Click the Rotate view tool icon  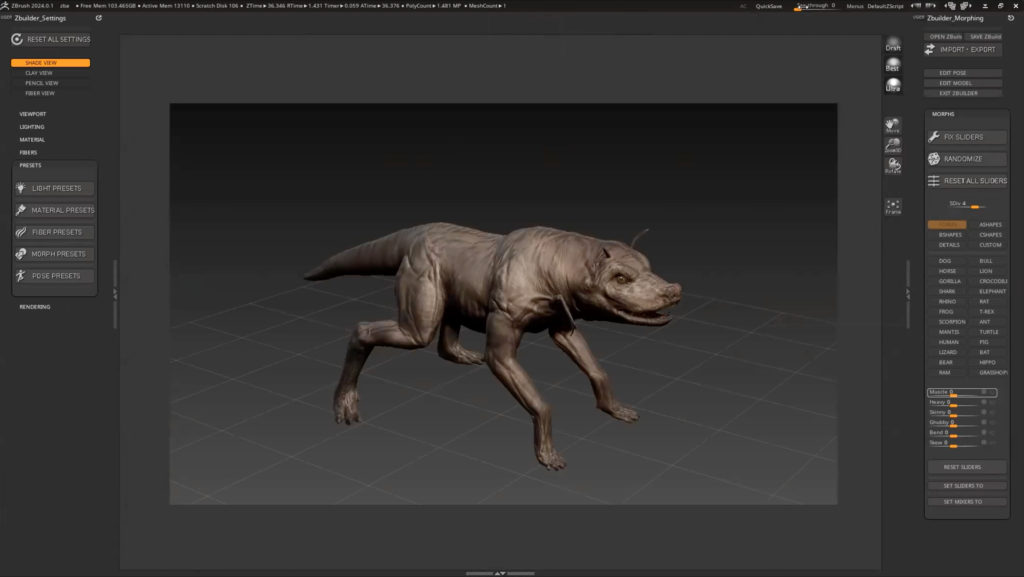tap(893, 165)
